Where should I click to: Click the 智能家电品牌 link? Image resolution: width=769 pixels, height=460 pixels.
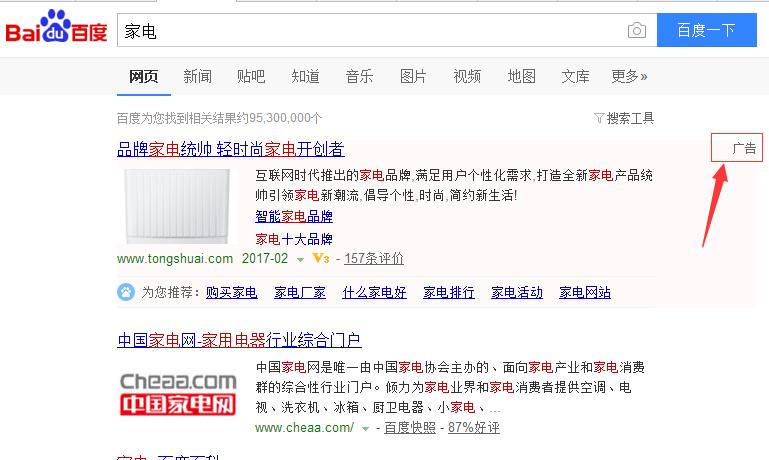[x=294, y=216]
